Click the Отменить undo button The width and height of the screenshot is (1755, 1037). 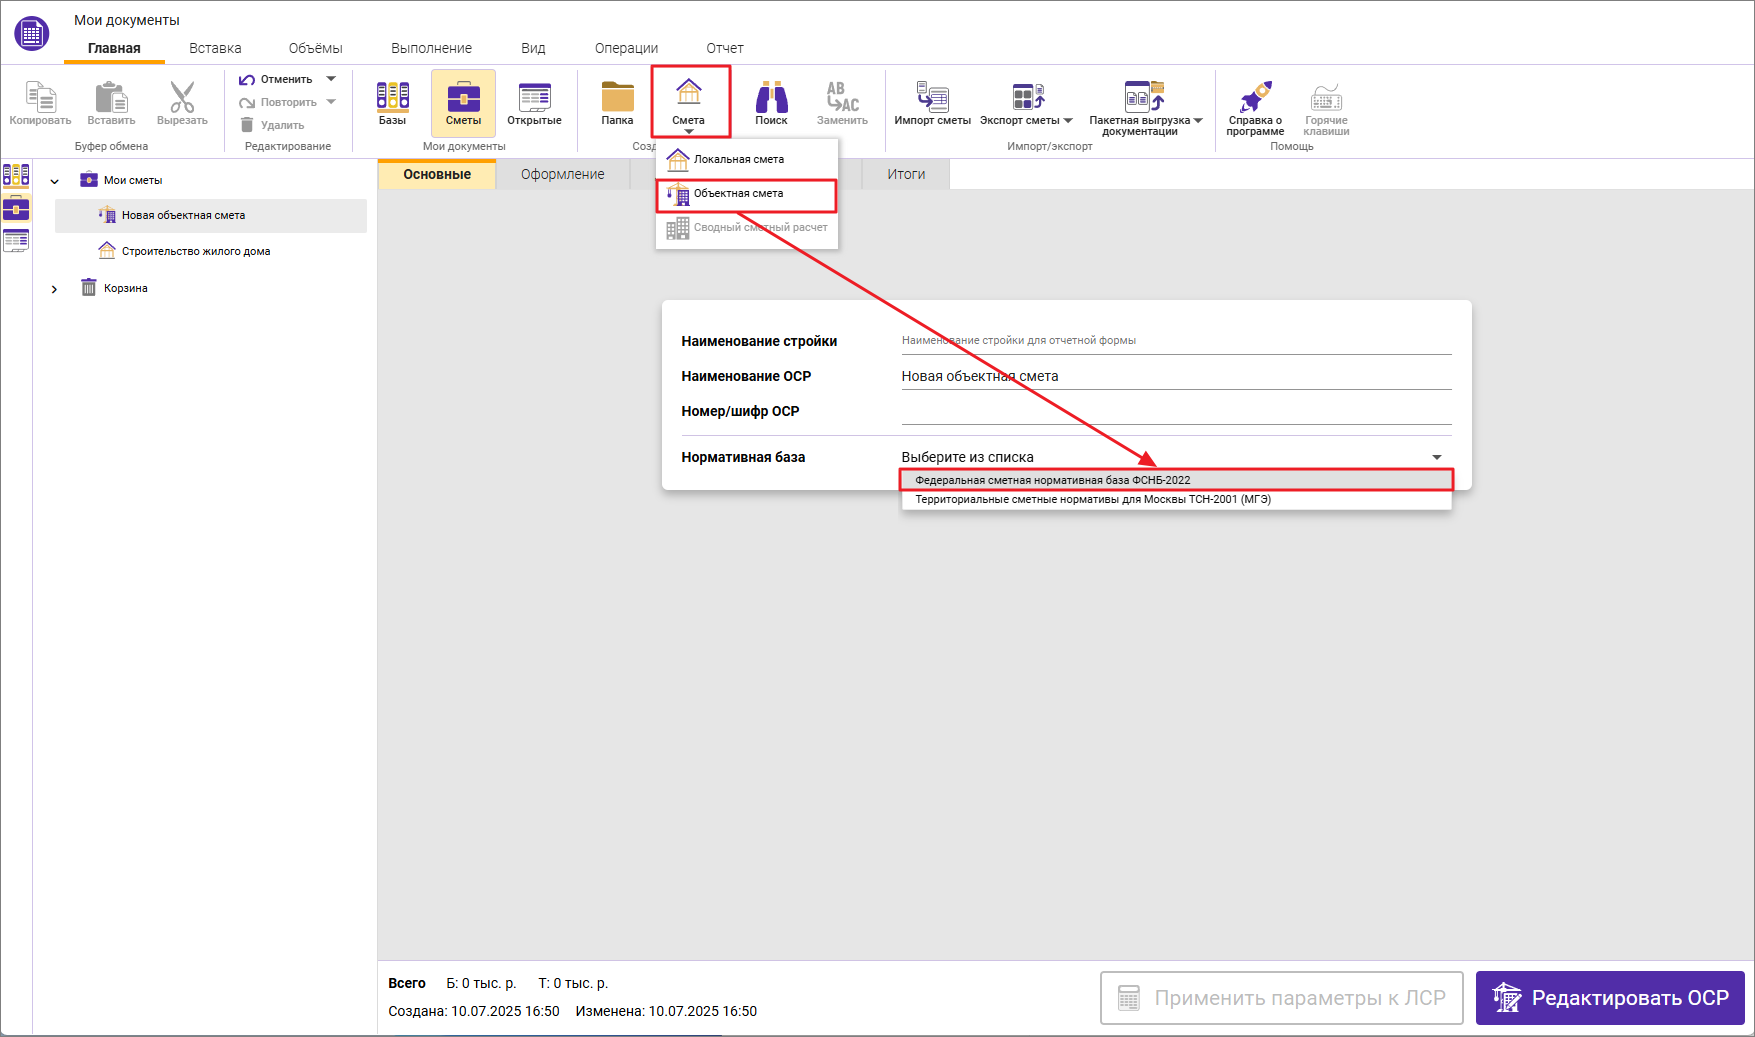(276, 79)
